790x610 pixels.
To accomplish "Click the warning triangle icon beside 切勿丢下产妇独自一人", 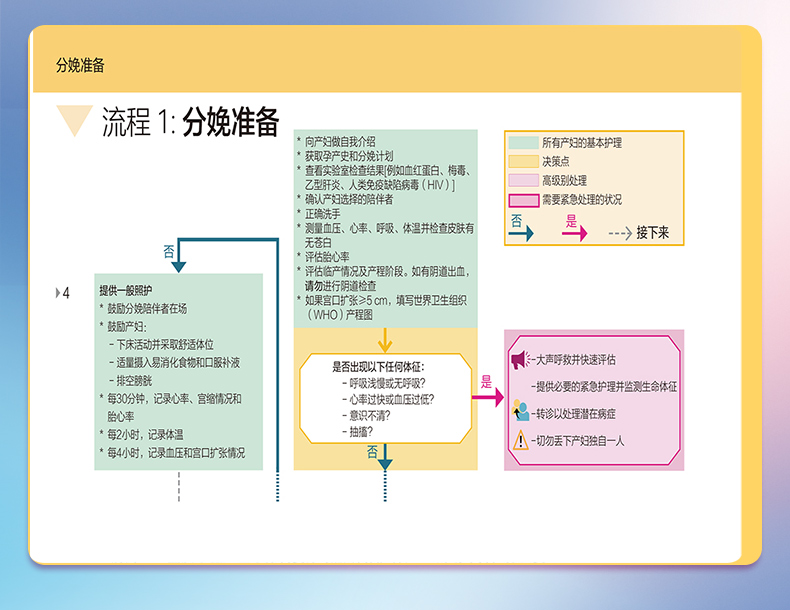I will click(520, 440).
